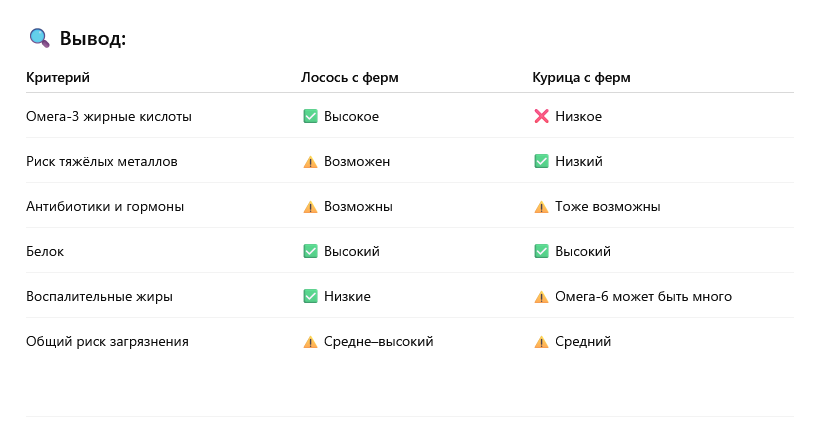Click green check icon beside Низкий
824x422 pixels.
coord(541,161)
